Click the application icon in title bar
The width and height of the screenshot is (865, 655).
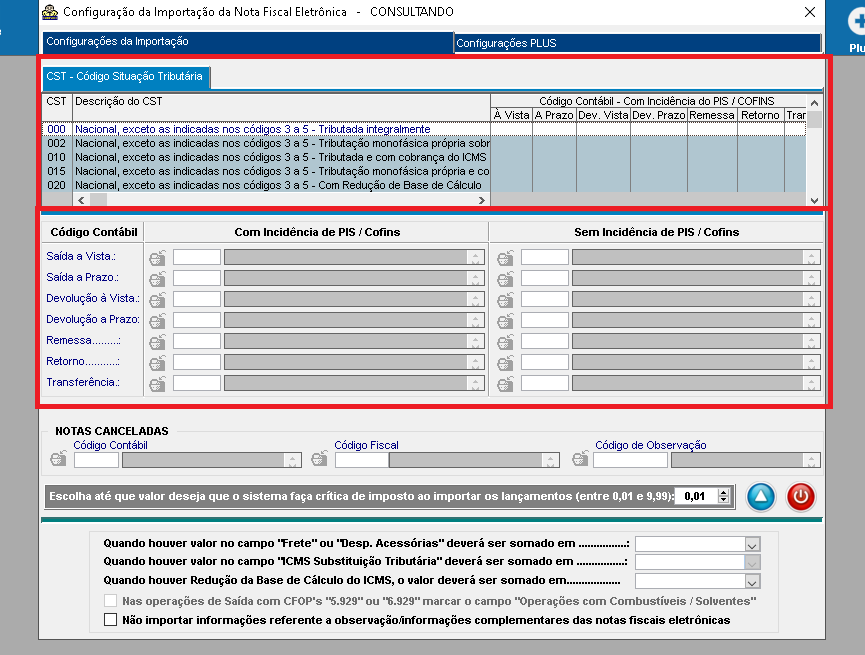coord(50,12)
